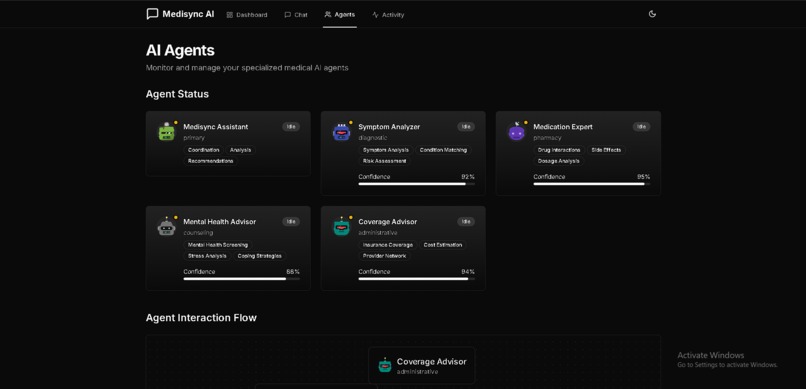Click the Symptom Analysis tag
806x389 pixels.
[386, 150]
